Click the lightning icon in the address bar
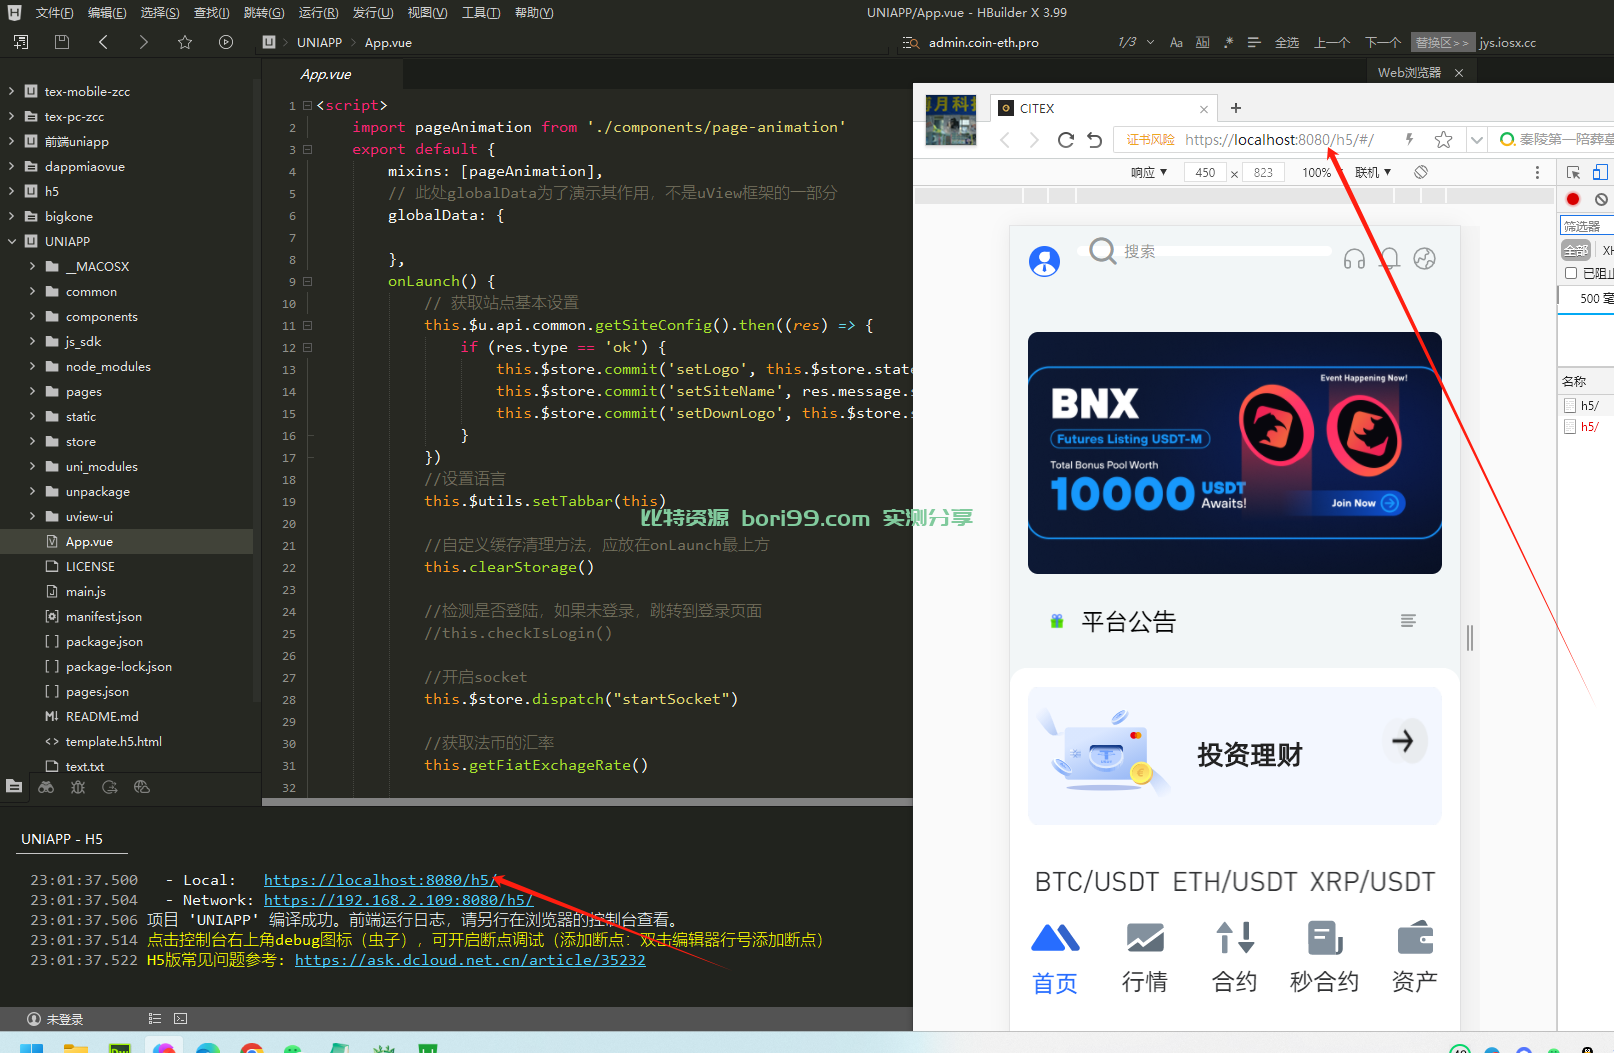The image size is (1614, 1053). (x=1410, y=140)
